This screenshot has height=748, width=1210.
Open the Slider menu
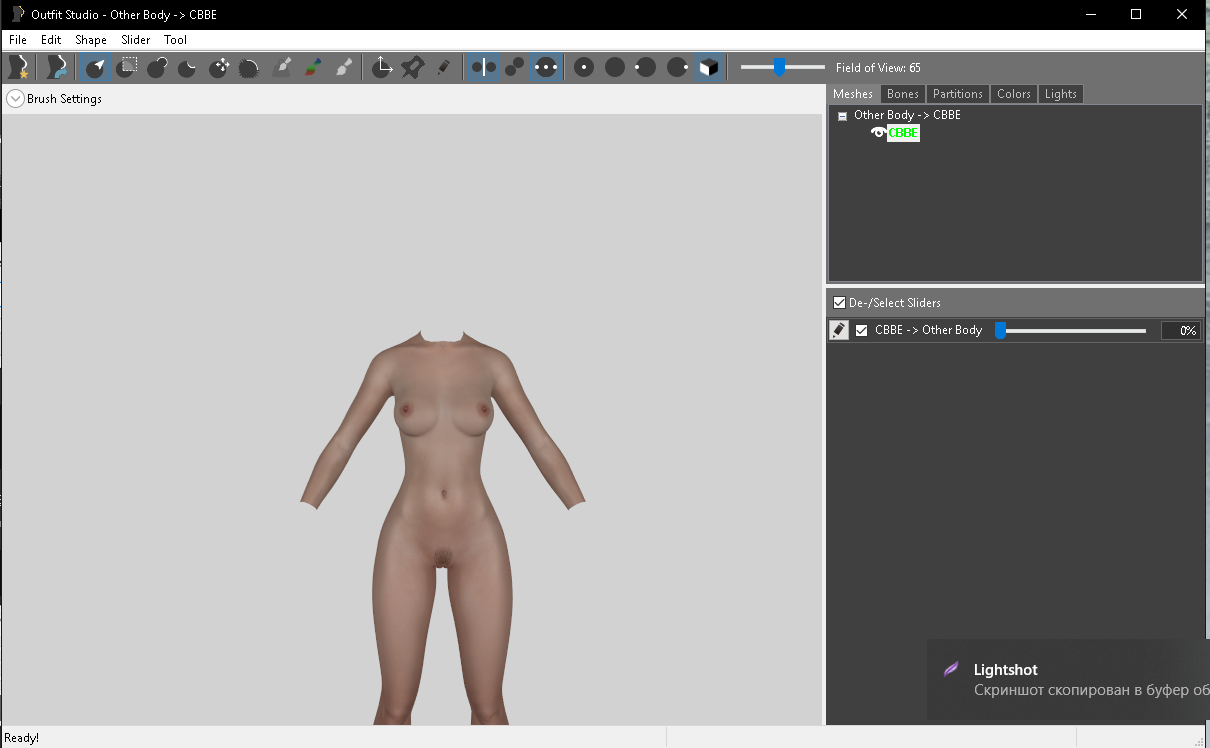pyautogui.click(x=135, y=40)
